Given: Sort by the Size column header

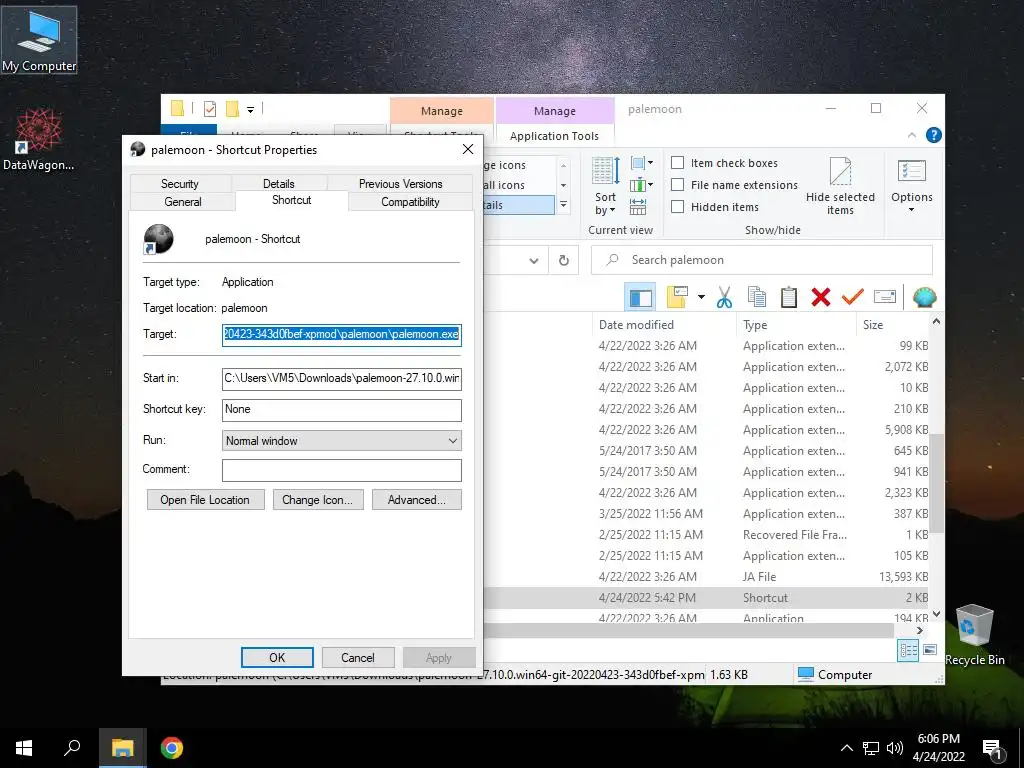Looking at the screenshot, I should pos(891,325).
